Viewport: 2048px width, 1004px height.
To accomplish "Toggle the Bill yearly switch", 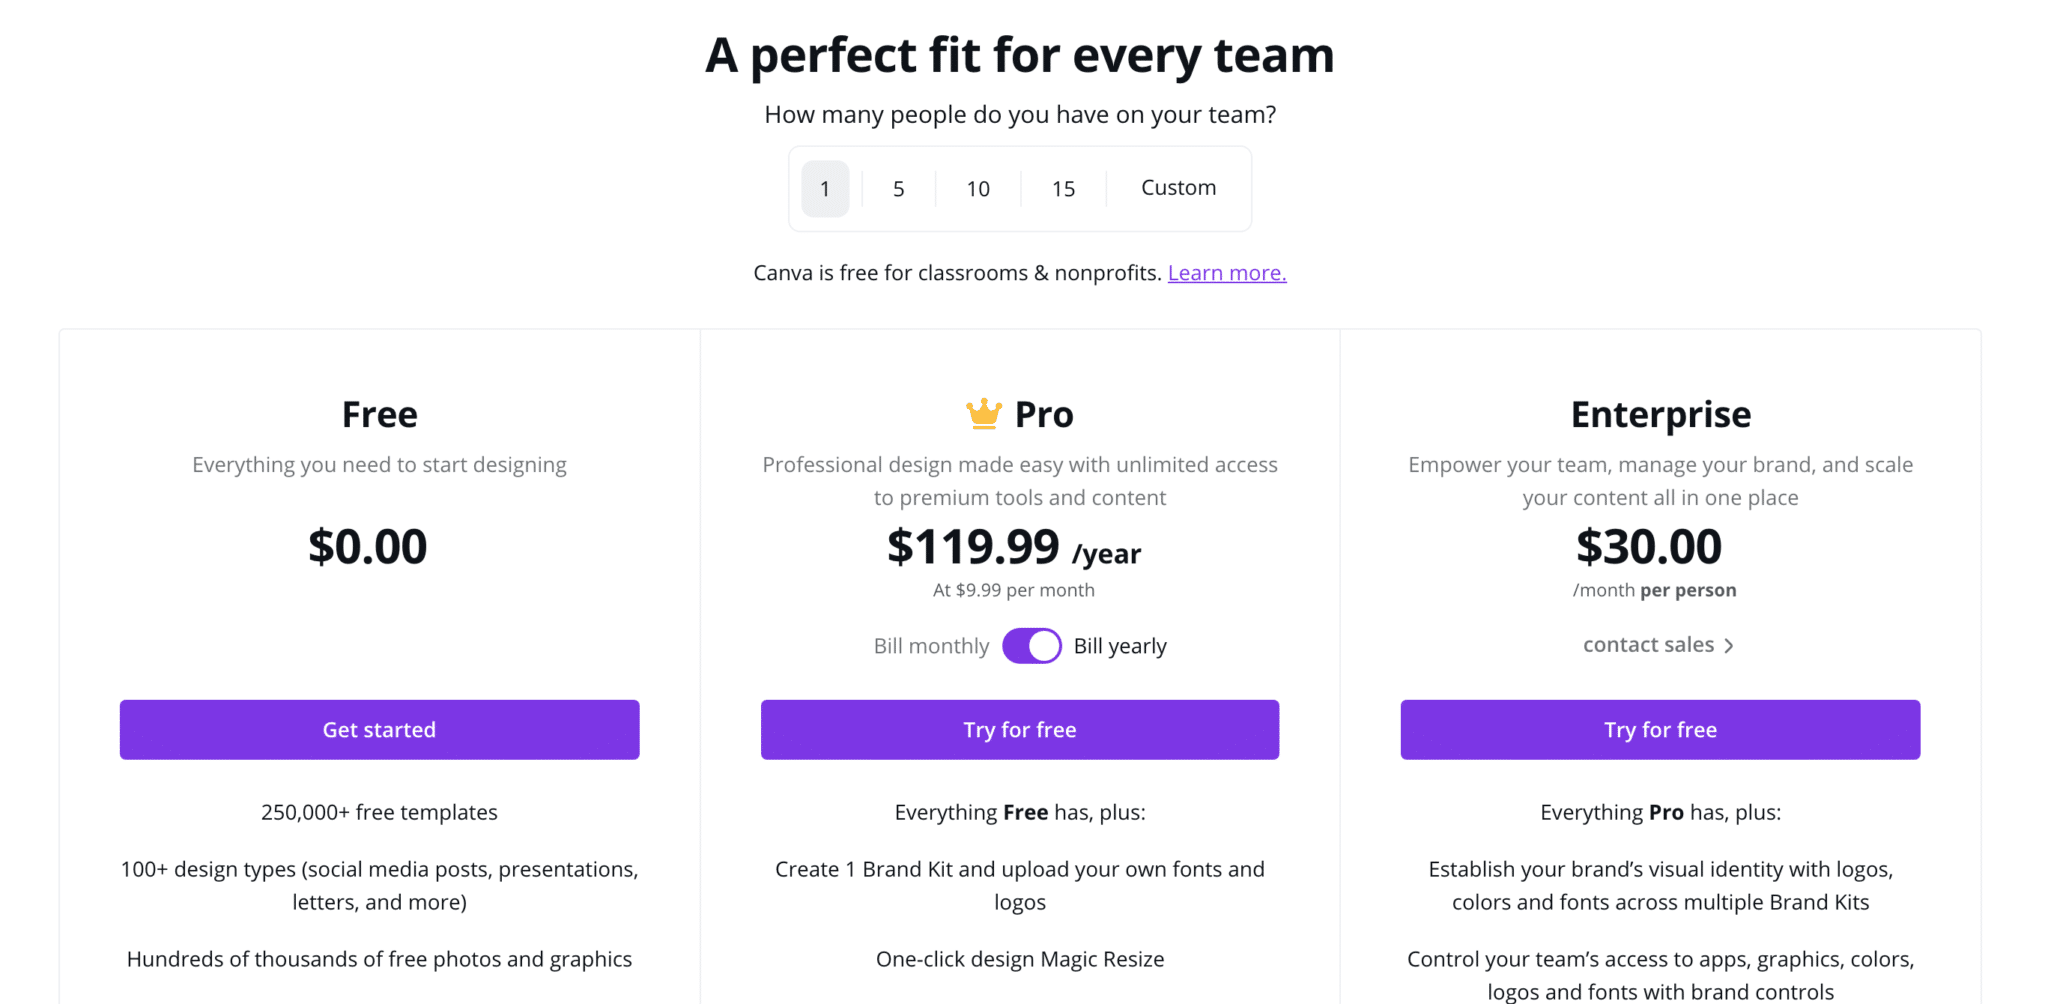I will point(1032,646).
